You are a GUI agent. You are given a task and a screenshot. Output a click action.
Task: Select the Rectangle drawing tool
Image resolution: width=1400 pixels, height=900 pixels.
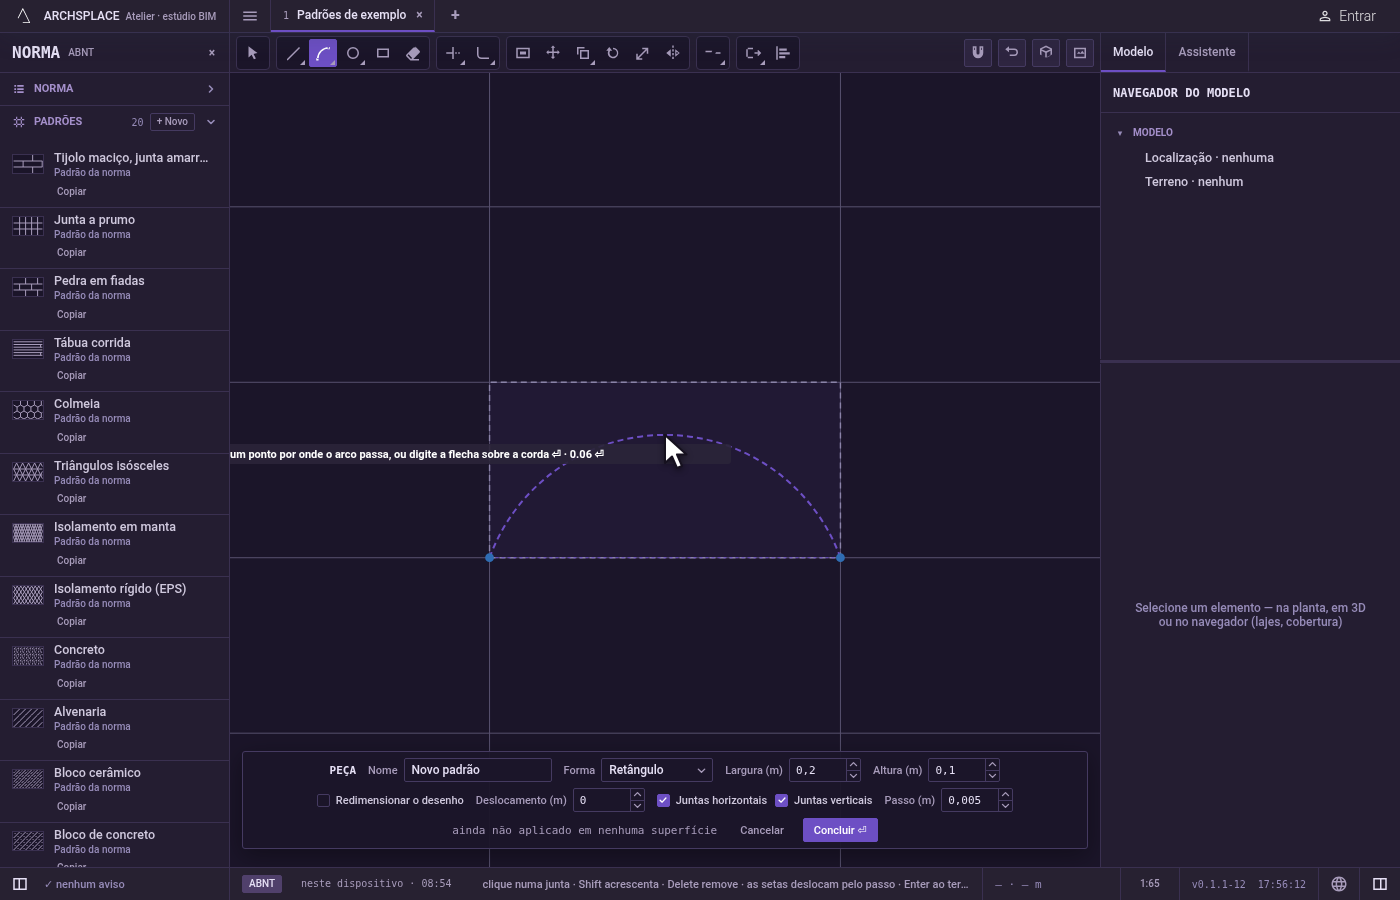coord(383,53)
